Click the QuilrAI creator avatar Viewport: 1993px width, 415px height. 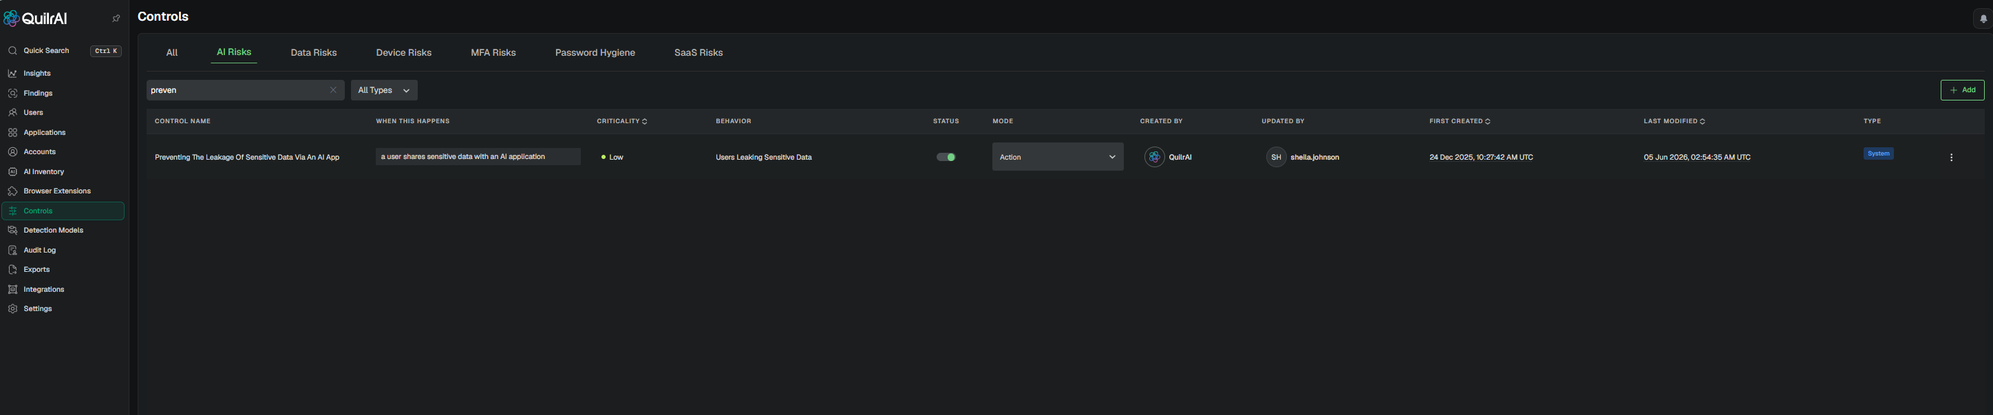click(1154, 157)
